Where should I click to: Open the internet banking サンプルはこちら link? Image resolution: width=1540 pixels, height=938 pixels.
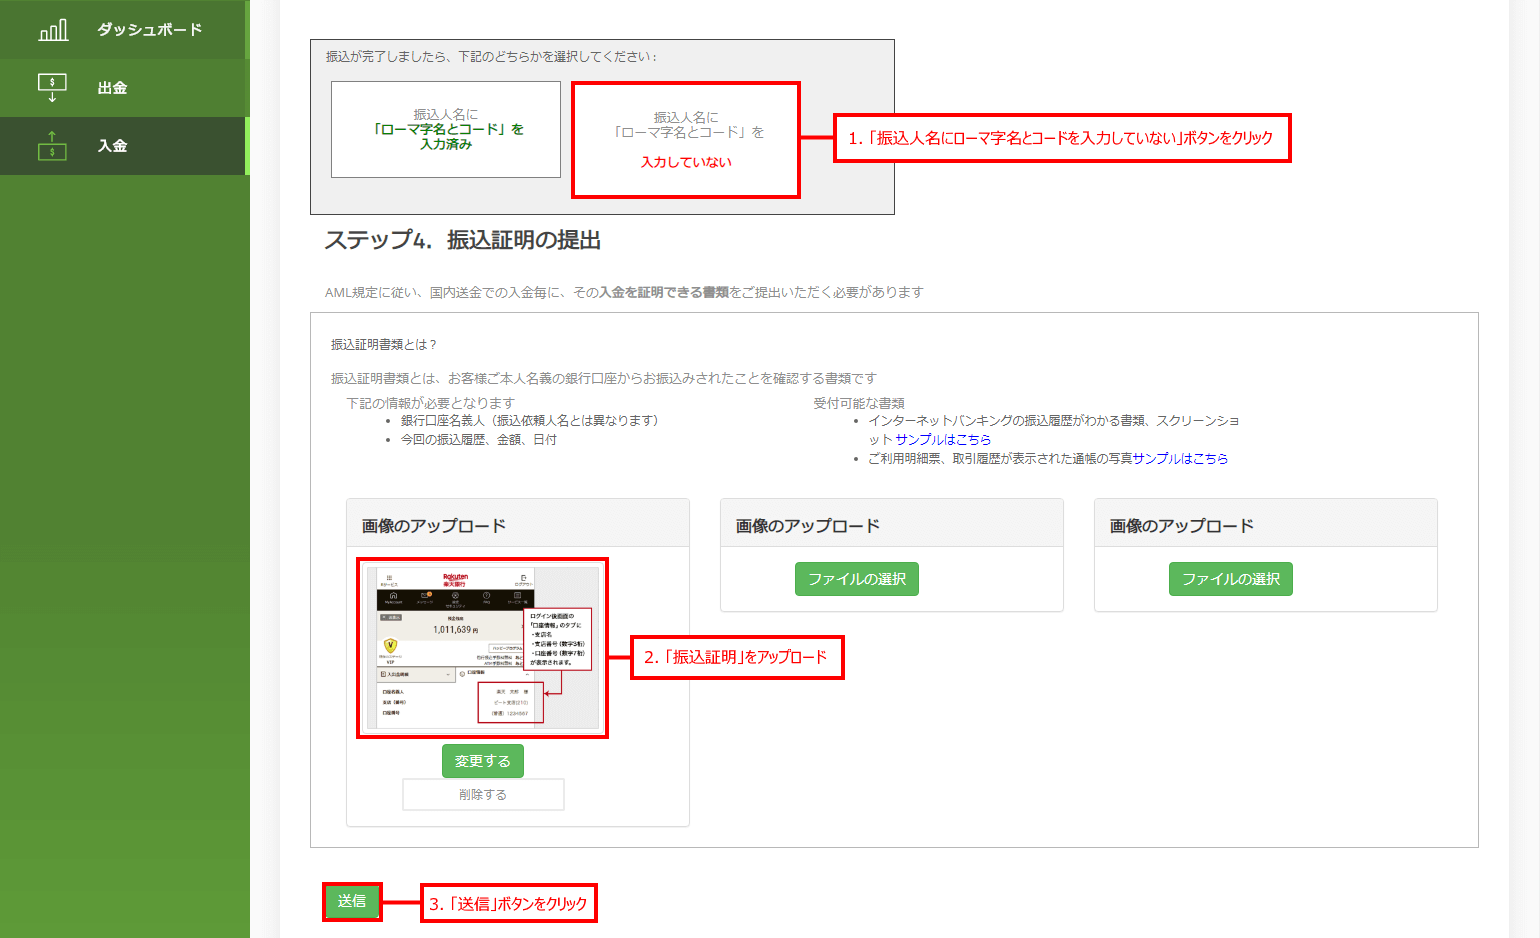tap(942, 438)
